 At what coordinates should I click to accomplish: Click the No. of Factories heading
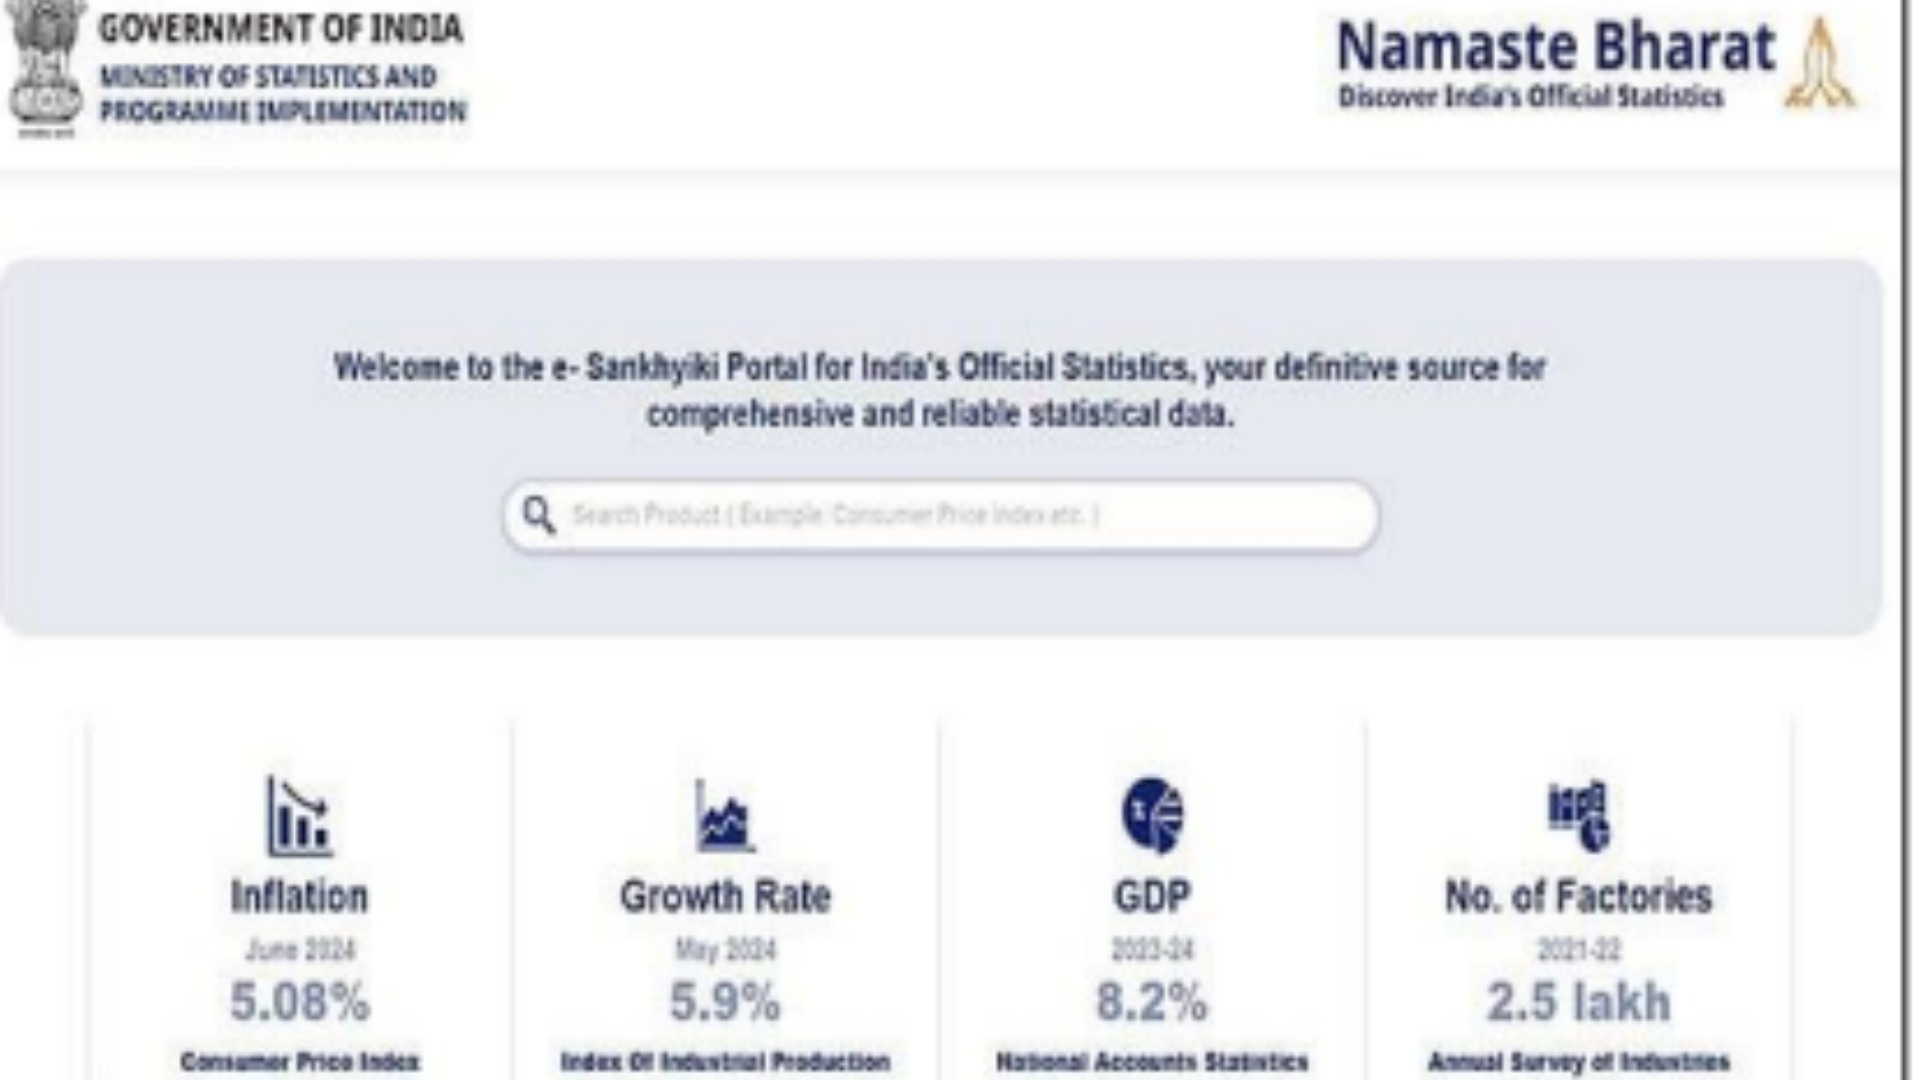(x=1579, y=896)
